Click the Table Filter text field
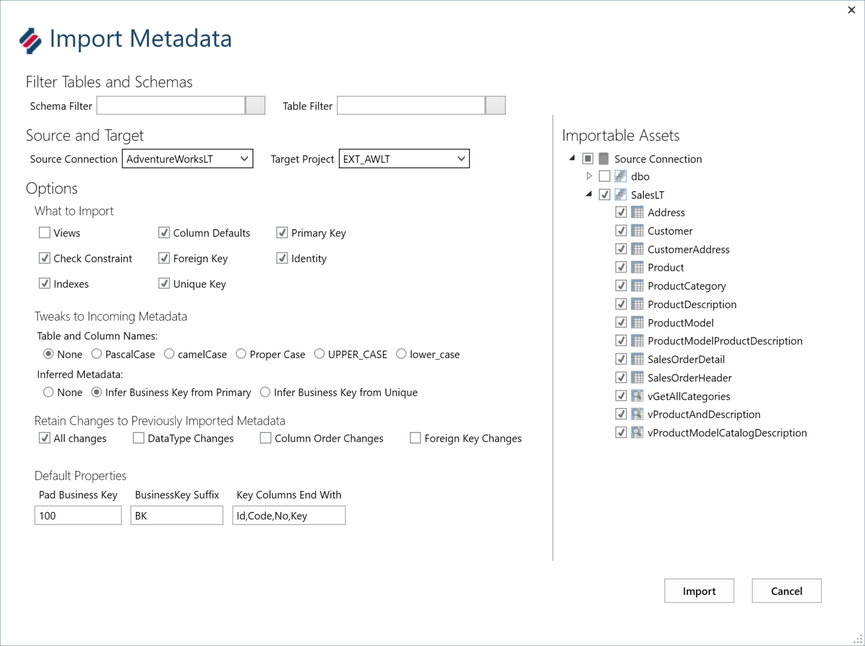Screen dimensions: 865x646 click(412, 105)
